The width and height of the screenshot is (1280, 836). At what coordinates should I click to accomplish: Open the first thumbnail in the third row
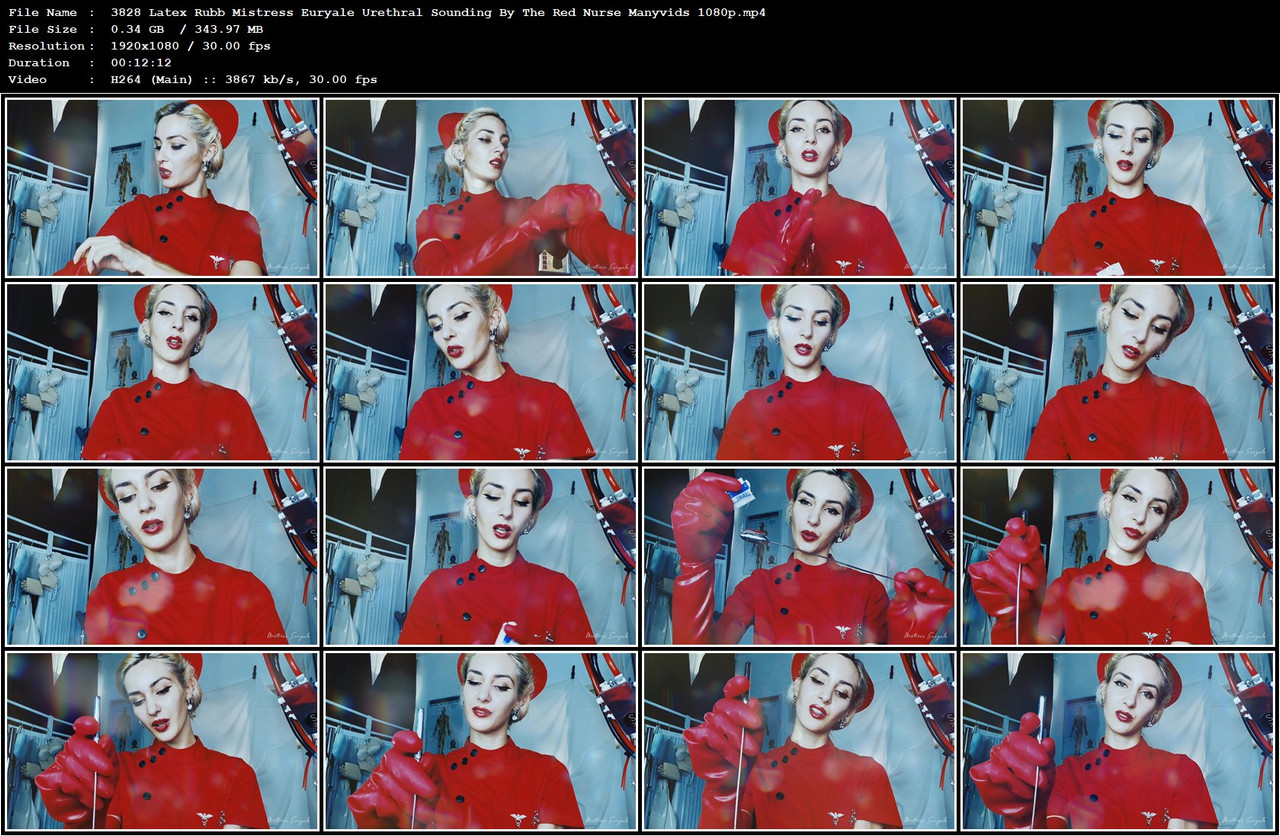[x=162, y=557]
